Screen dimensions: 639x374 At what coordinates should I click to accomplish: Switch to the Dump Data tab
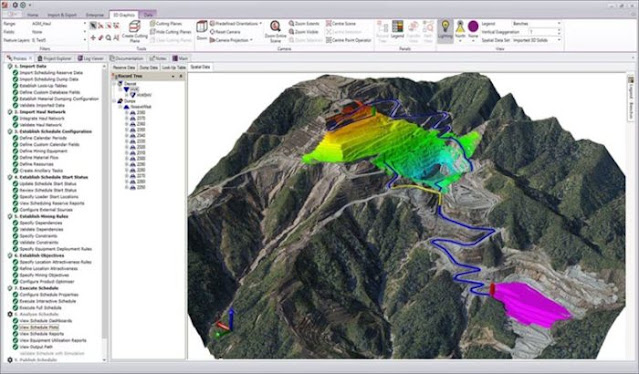point(148,67)
